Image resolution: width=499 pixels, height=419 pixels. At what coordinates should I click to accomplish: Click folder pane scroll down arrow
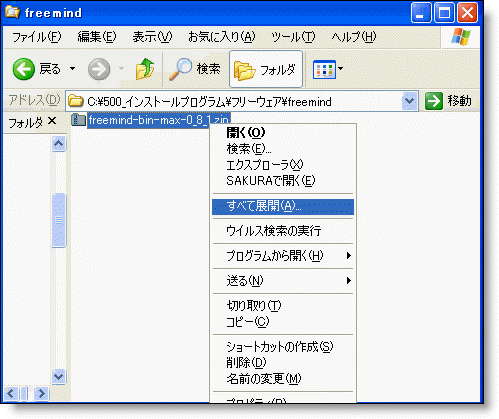pos(59,377)
